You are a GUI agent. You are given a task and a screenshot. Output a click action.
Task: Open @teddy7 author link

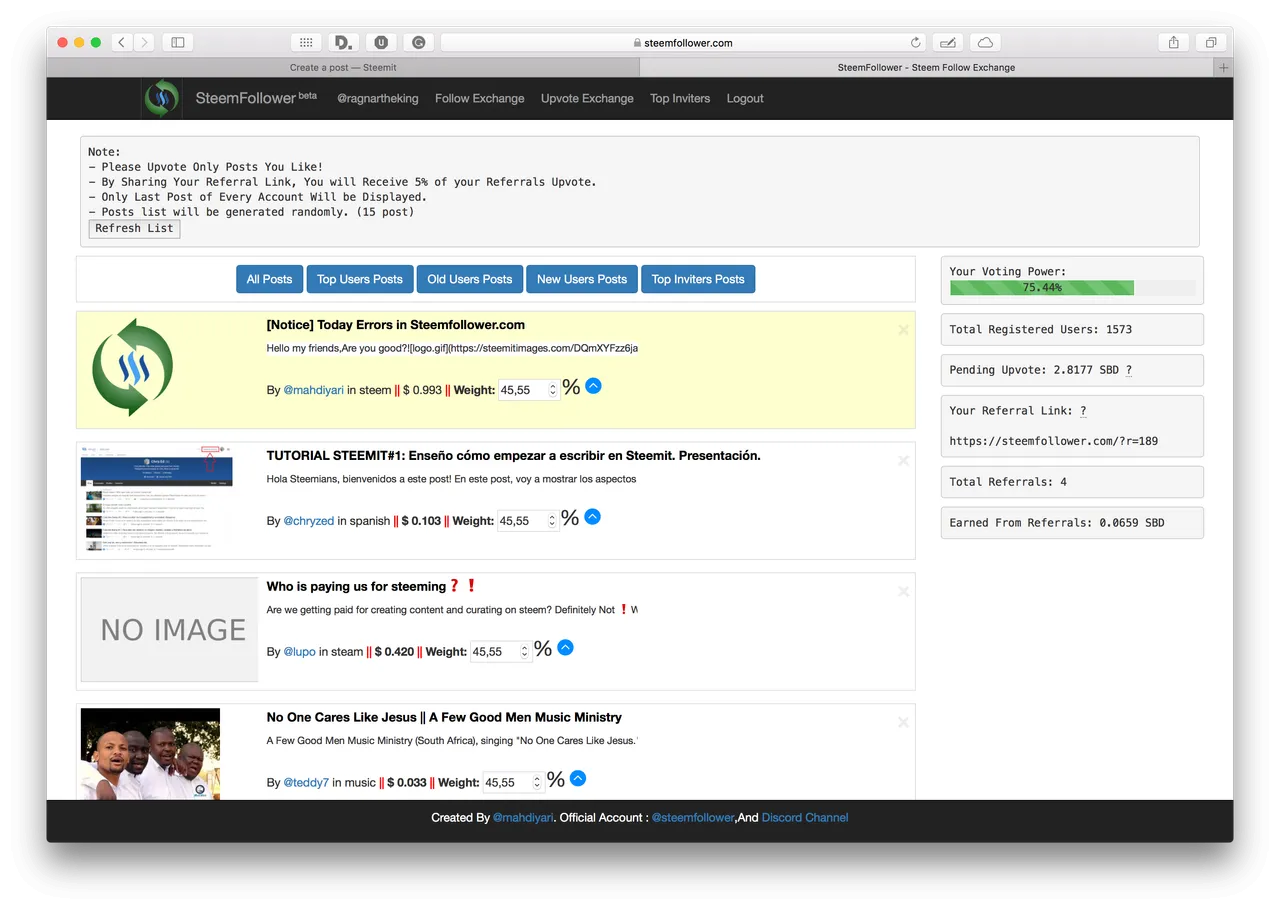point(306,783)
